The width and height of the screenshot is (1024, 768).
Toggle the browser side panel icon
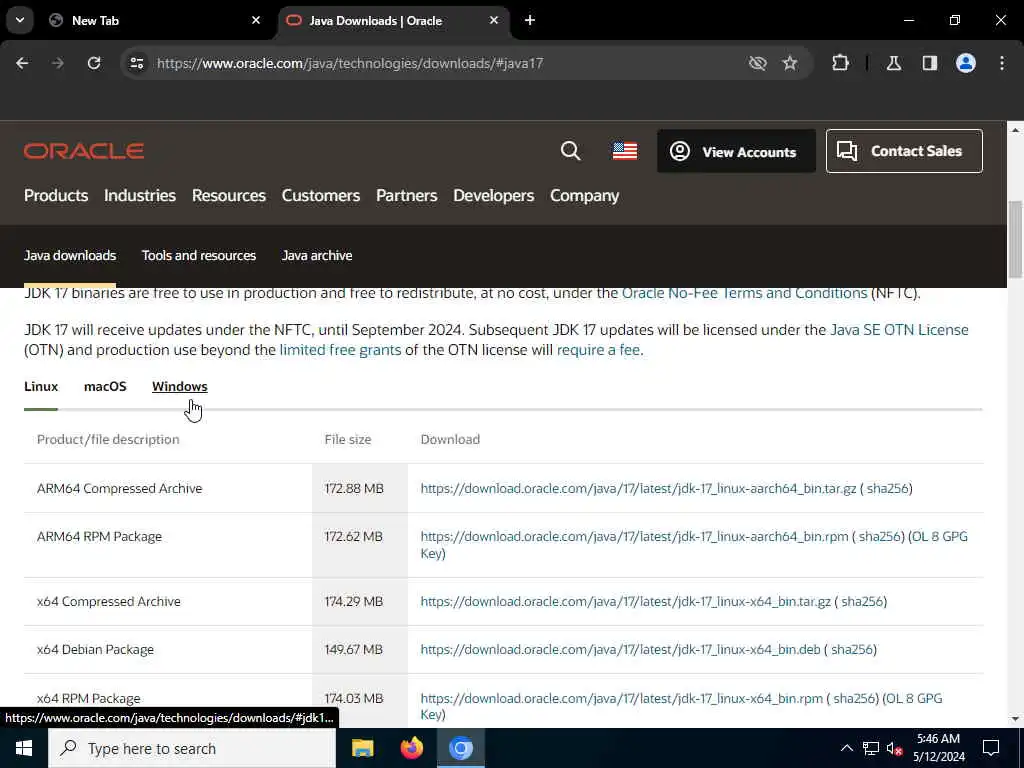point(930,63)
